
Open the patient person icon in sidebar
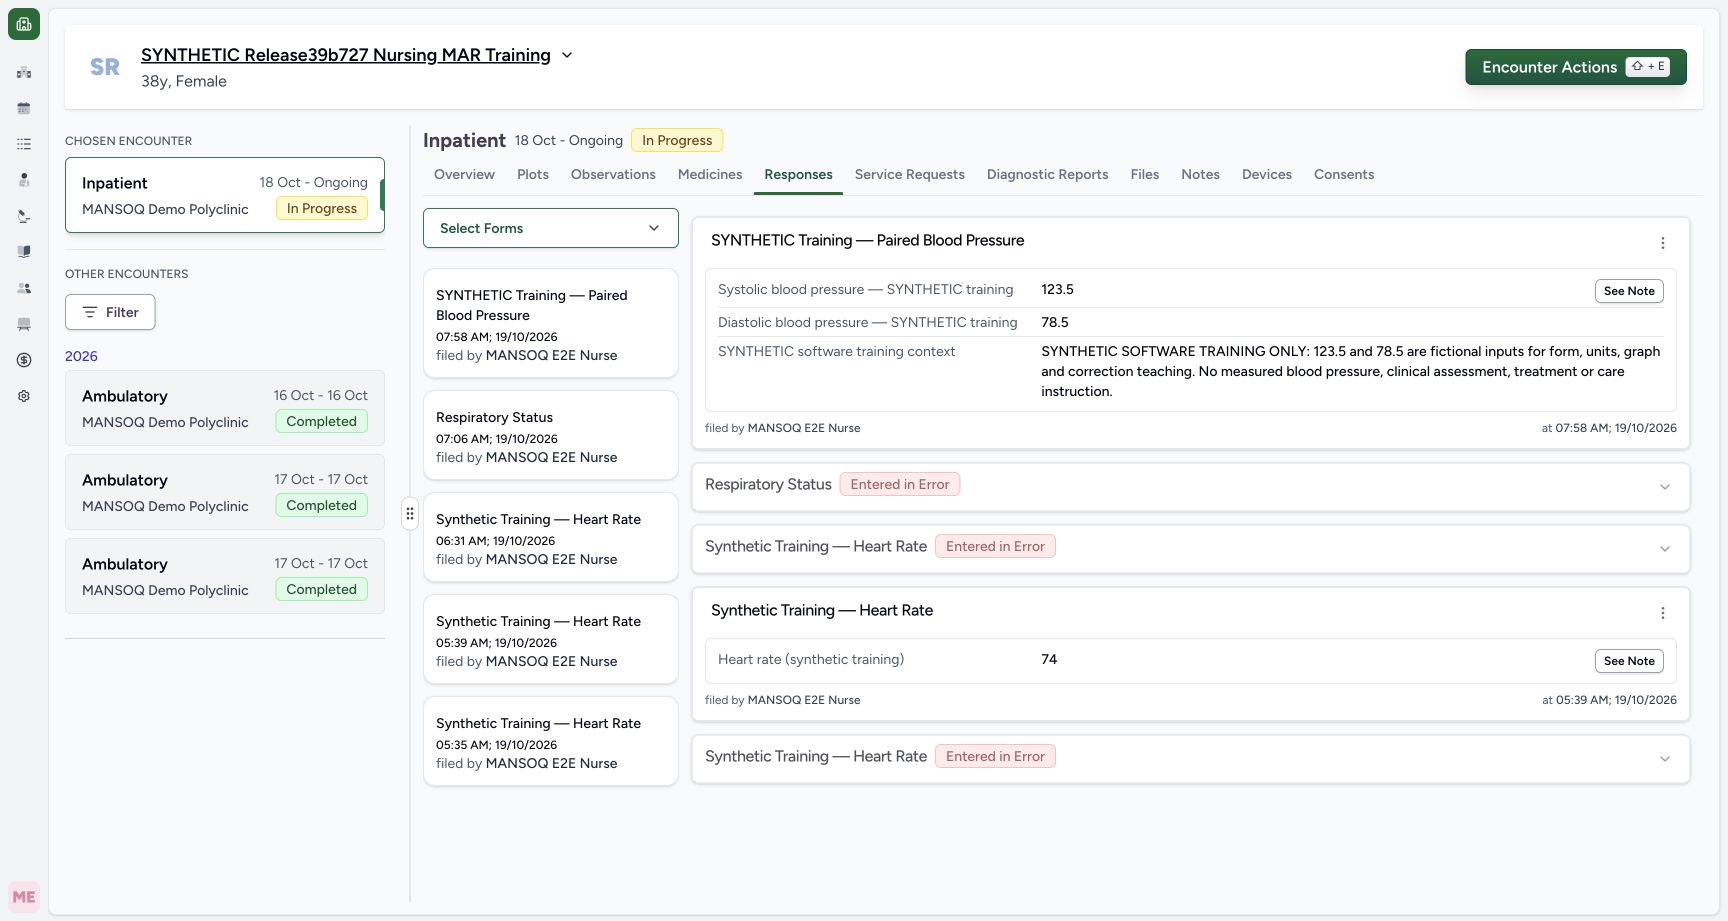(x=24, y=180)
